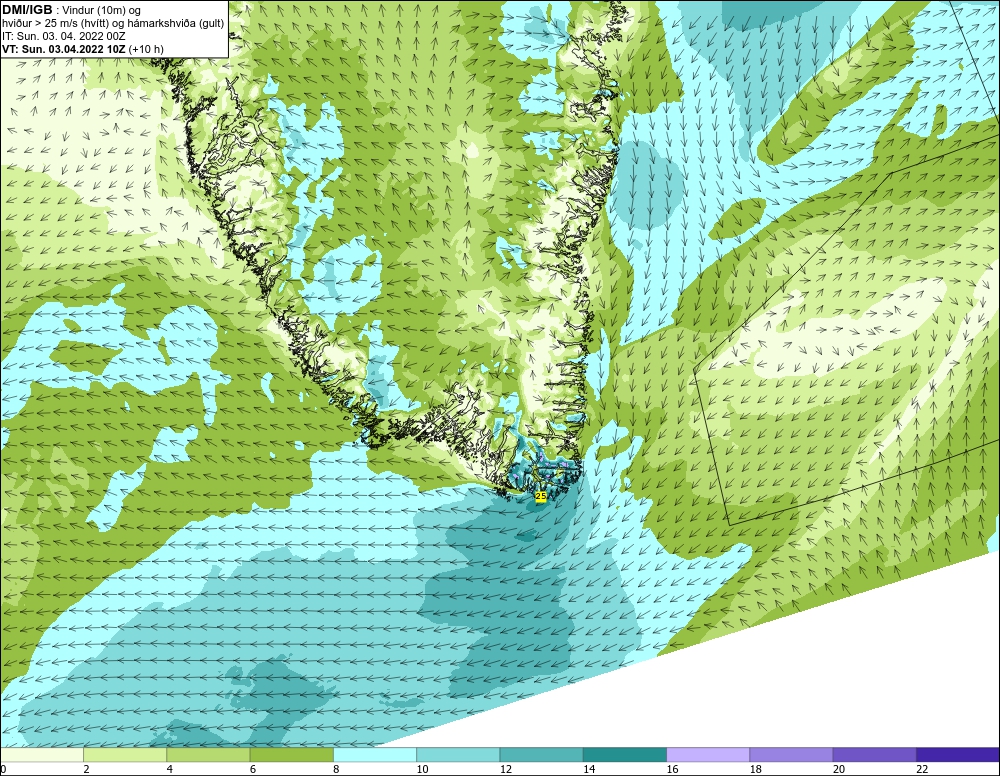Select the 10-12 m/s turquoise legend swatch
This screenshot has height=776, width=1000.
point(458,755)
